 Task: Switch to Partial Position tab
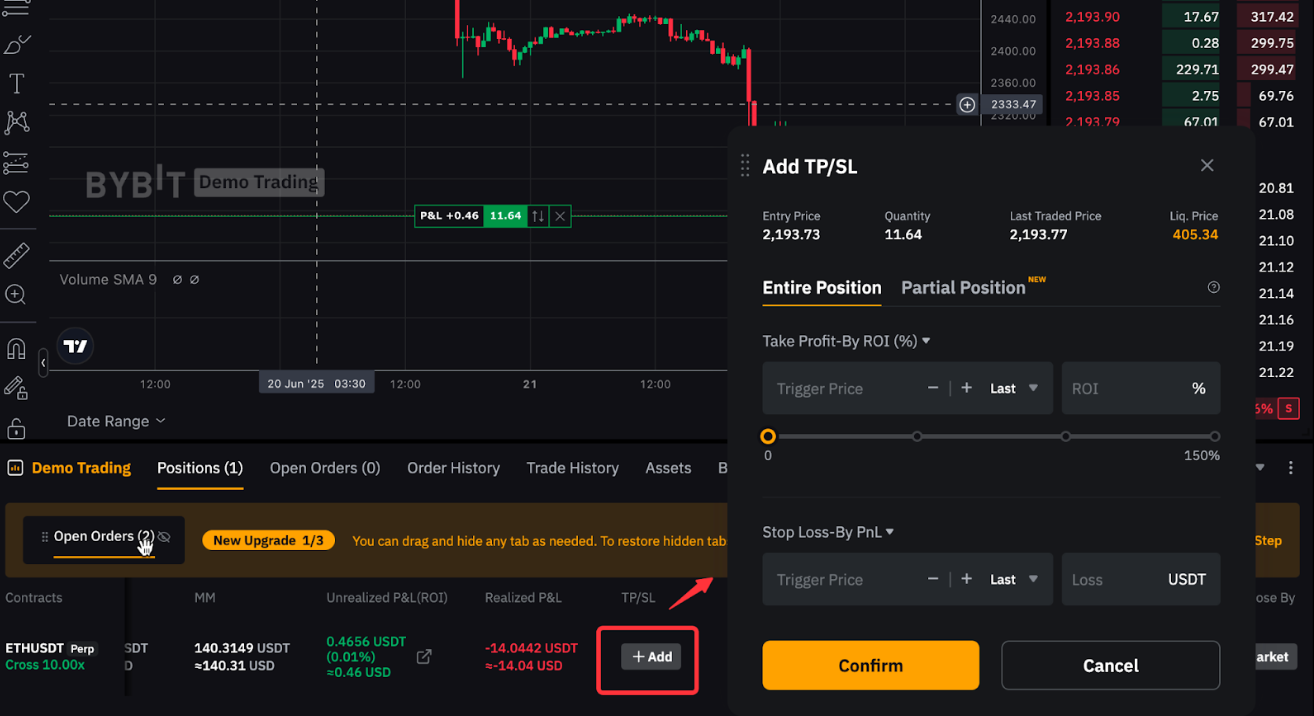(963, 288)
